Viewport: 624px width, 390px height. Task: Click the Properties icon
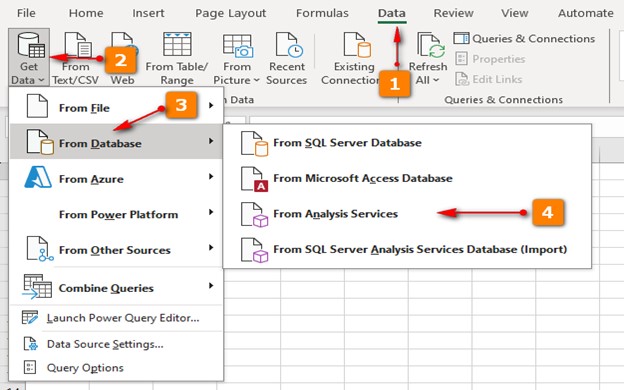461,58
